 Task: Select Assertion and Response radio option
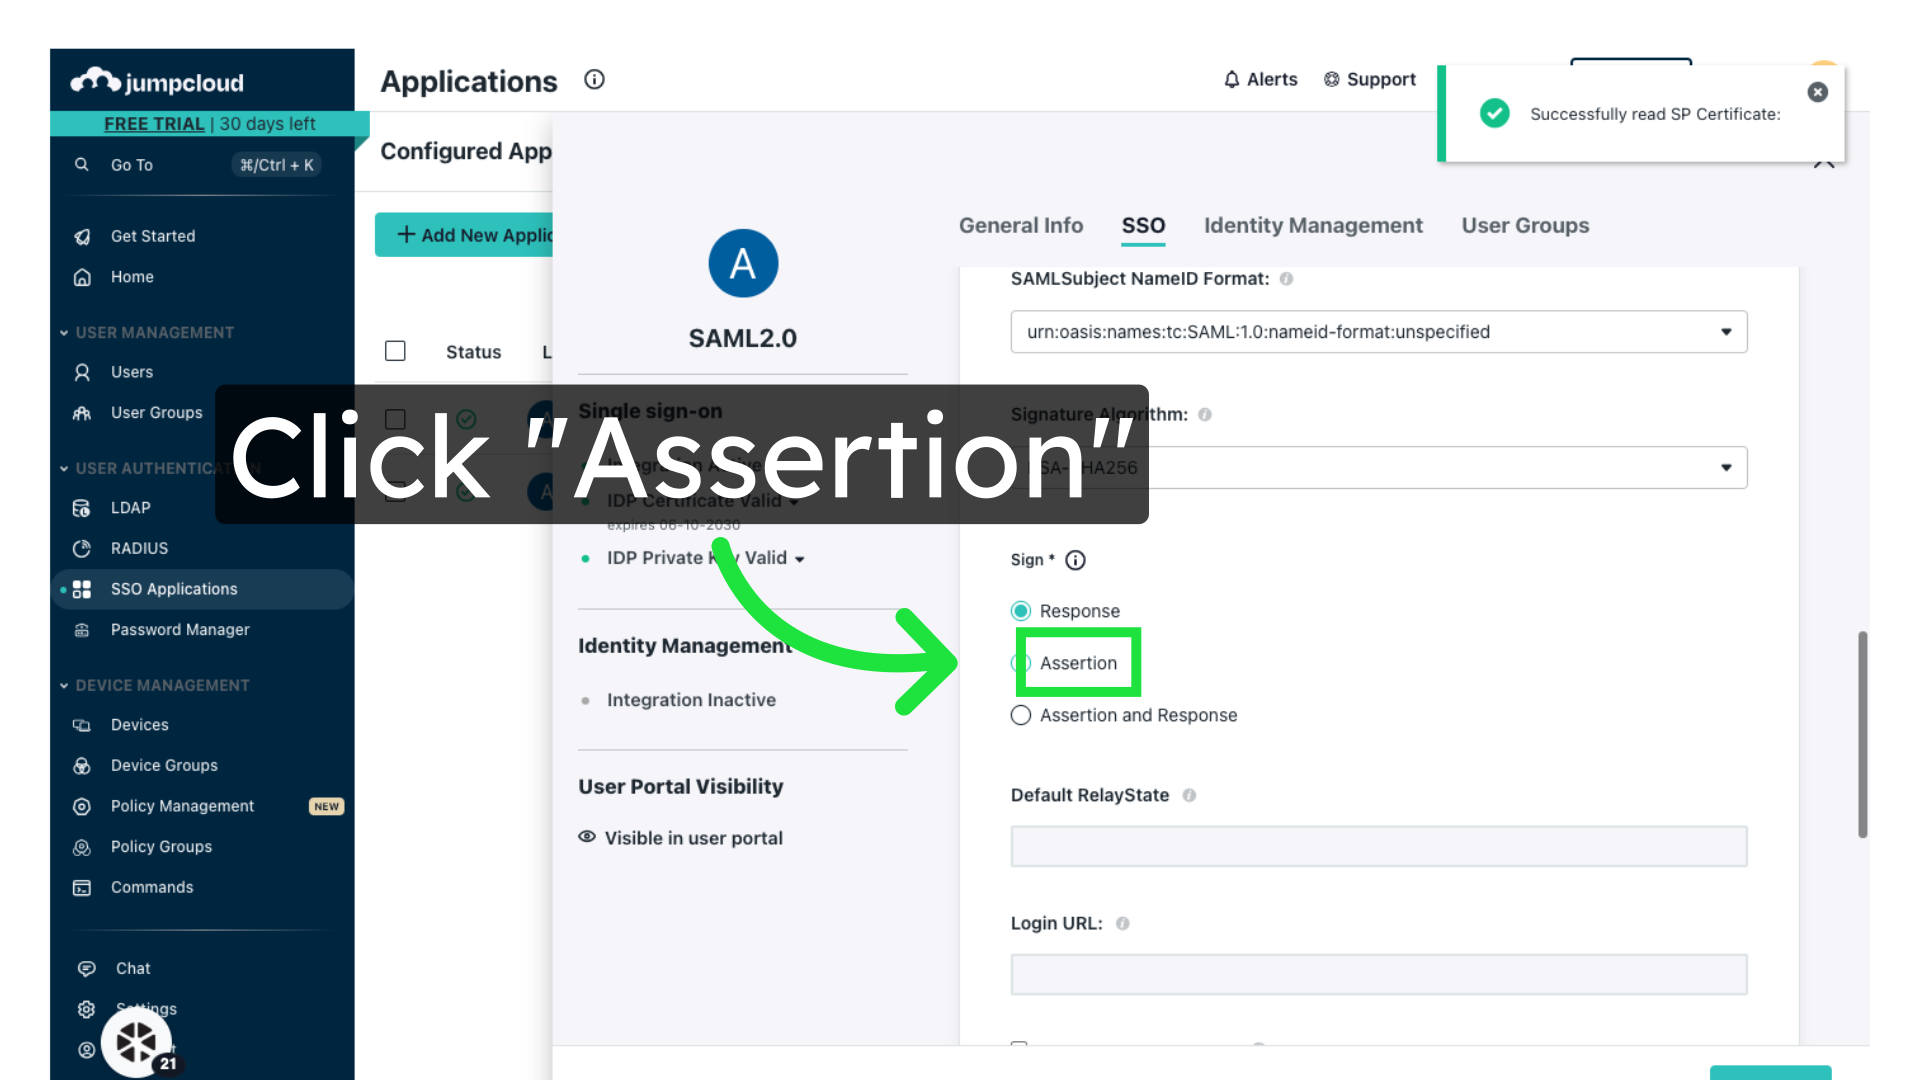pyautogui.click(x=1021, y=715)
